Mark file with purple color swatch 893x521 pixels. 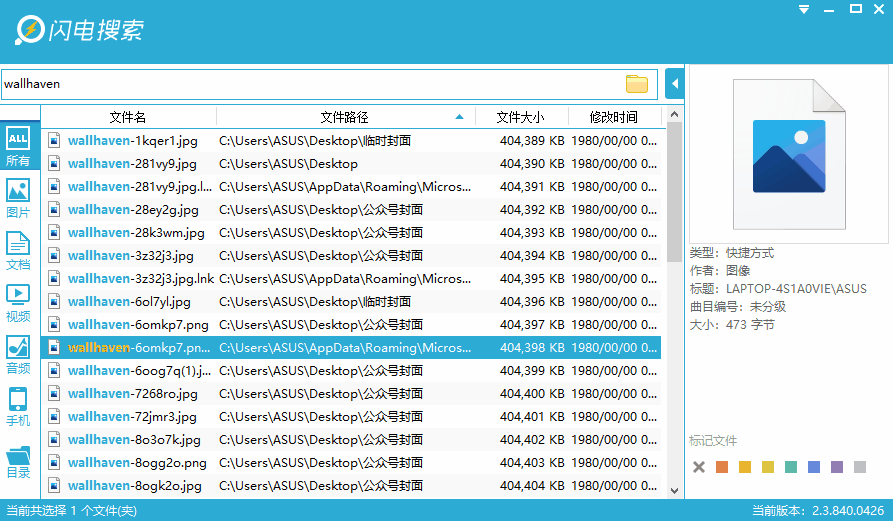pyautogui.click(x=837, y=467)
